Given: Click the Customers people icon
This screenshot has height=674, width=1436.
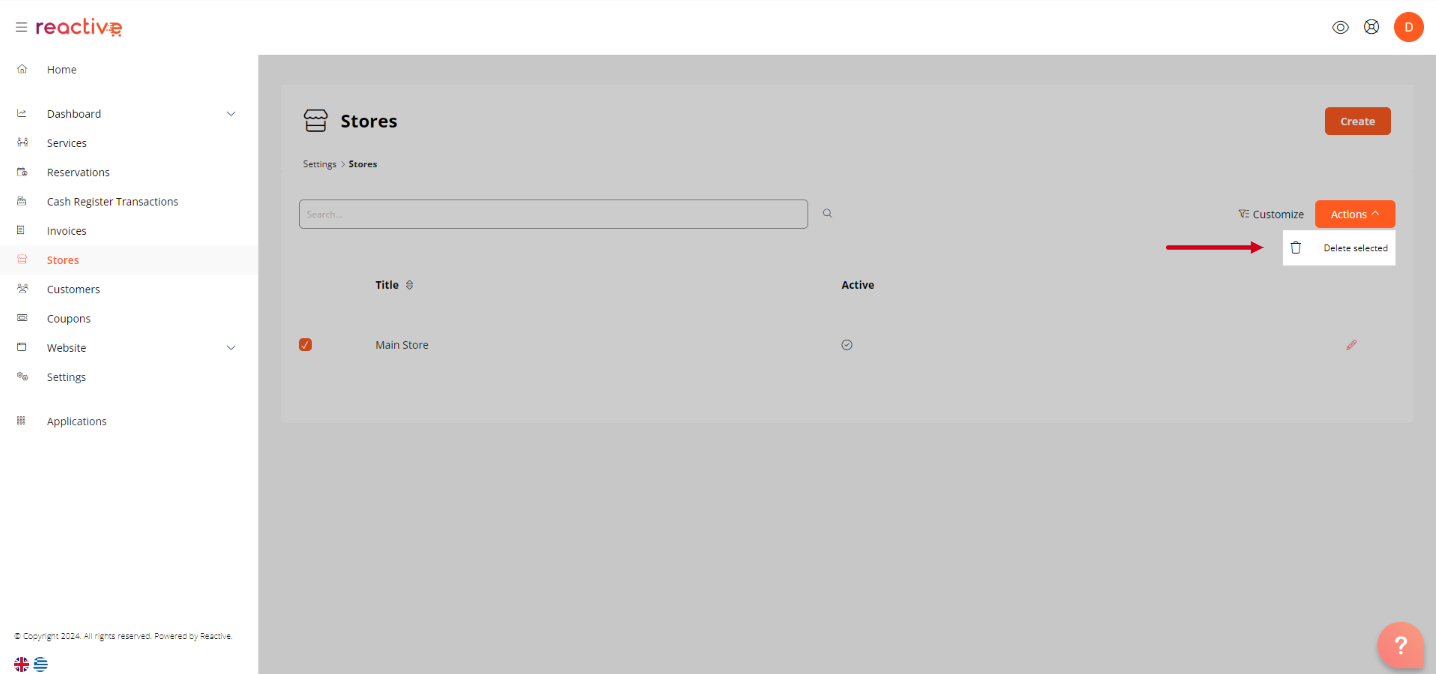Looking at the screenshot, I should [22, 288].
